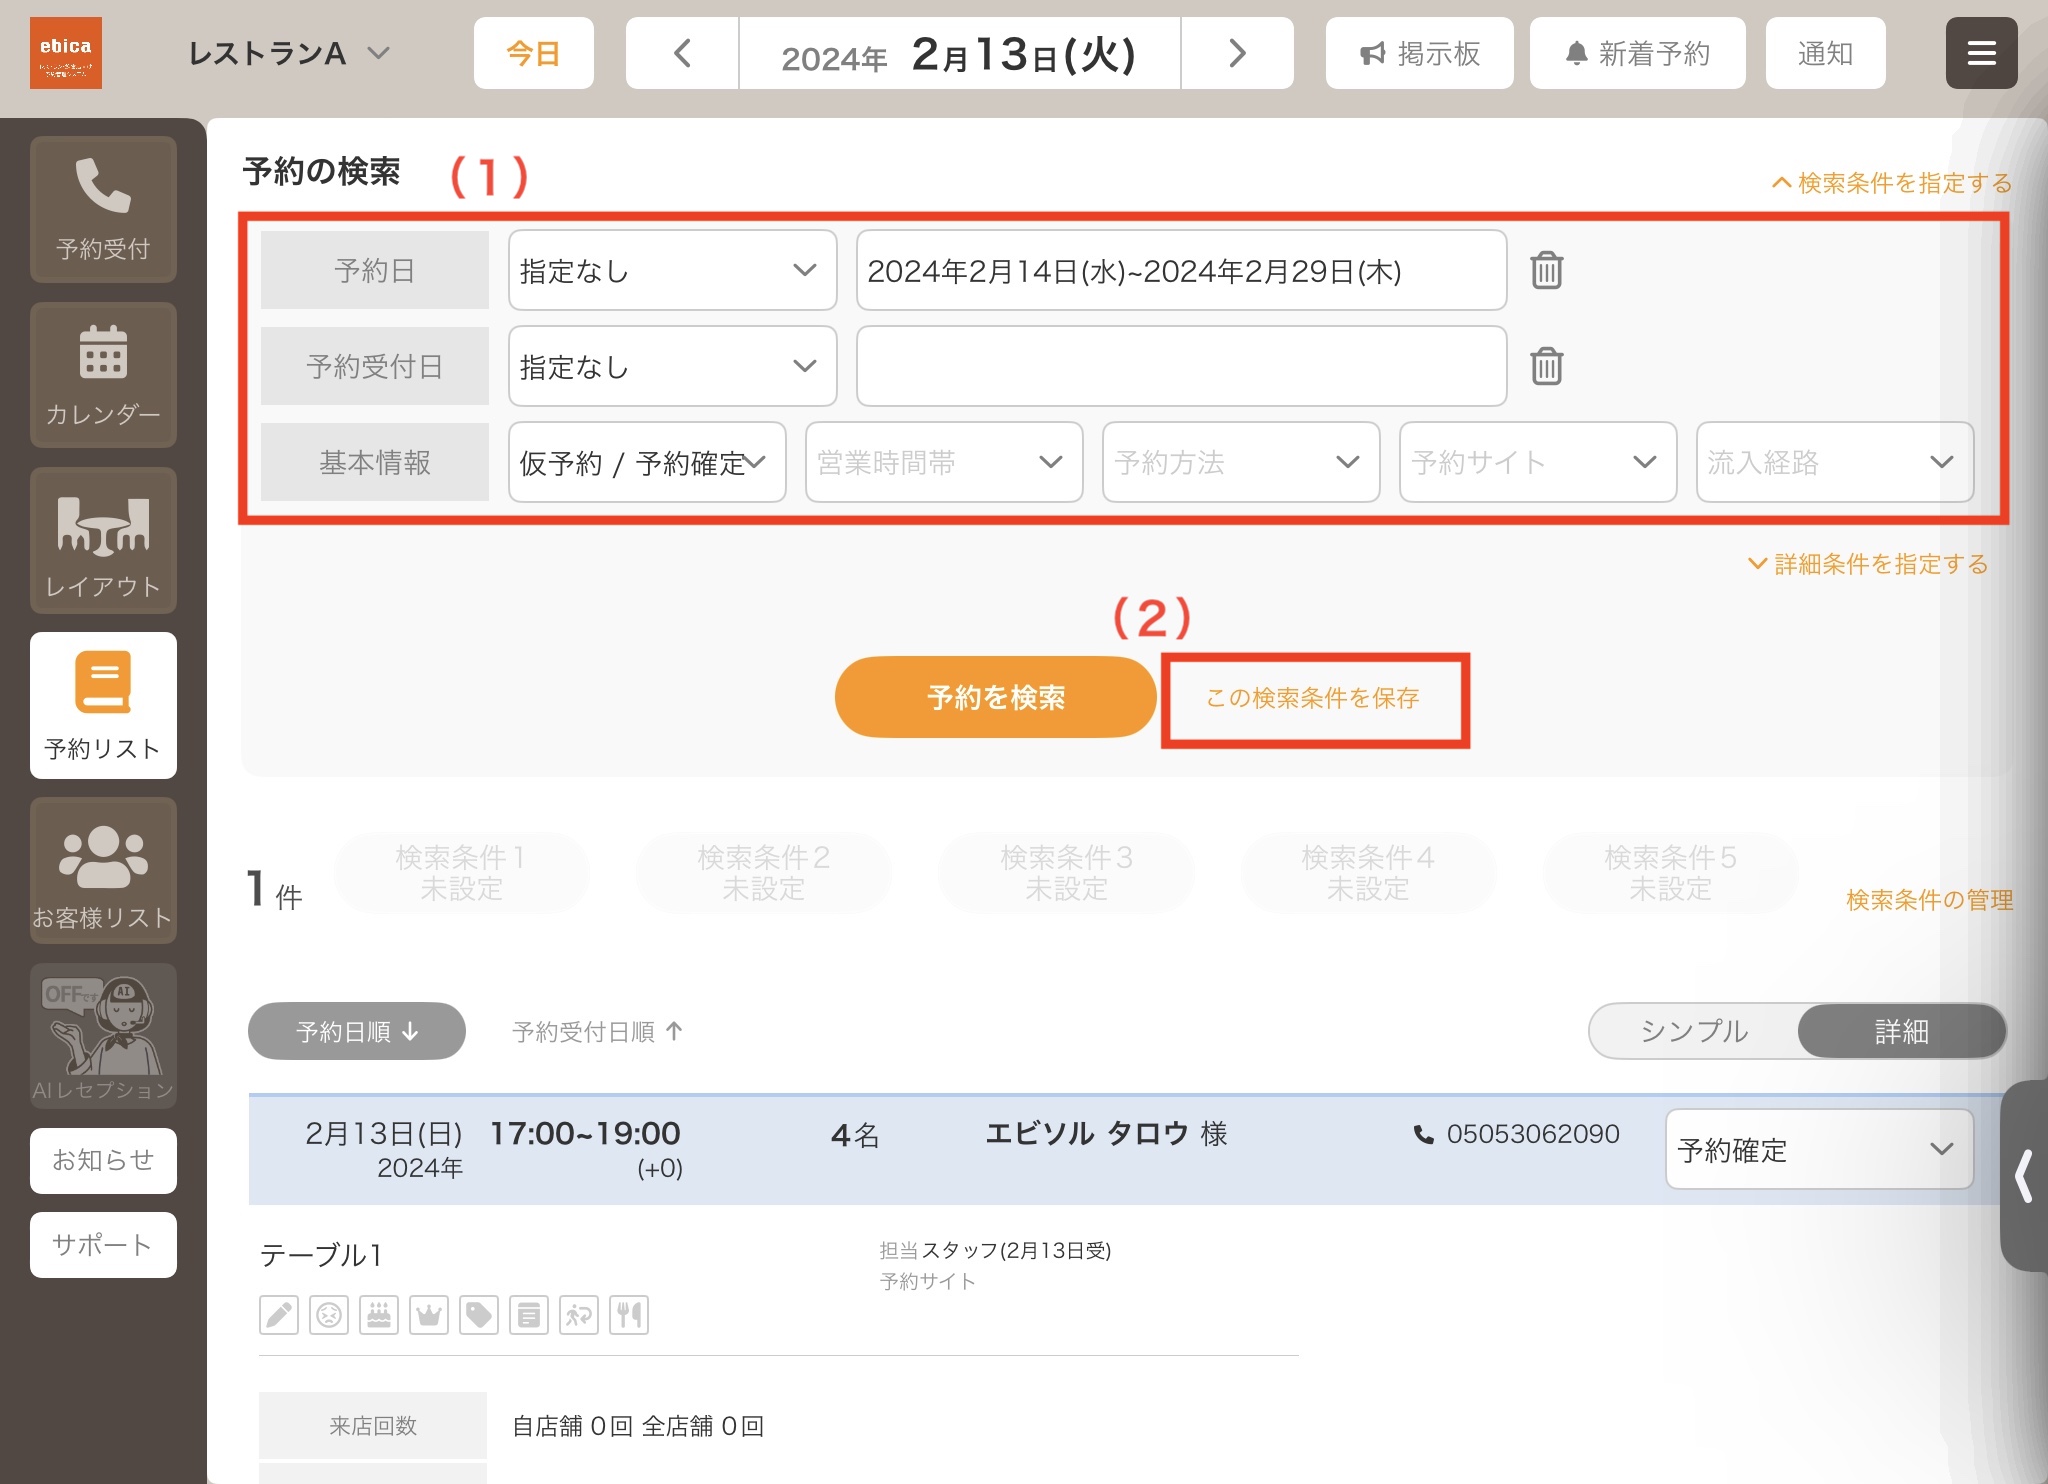
Task: Click the reservation time 17:00~19:00
Action: tap(585, 1133)
